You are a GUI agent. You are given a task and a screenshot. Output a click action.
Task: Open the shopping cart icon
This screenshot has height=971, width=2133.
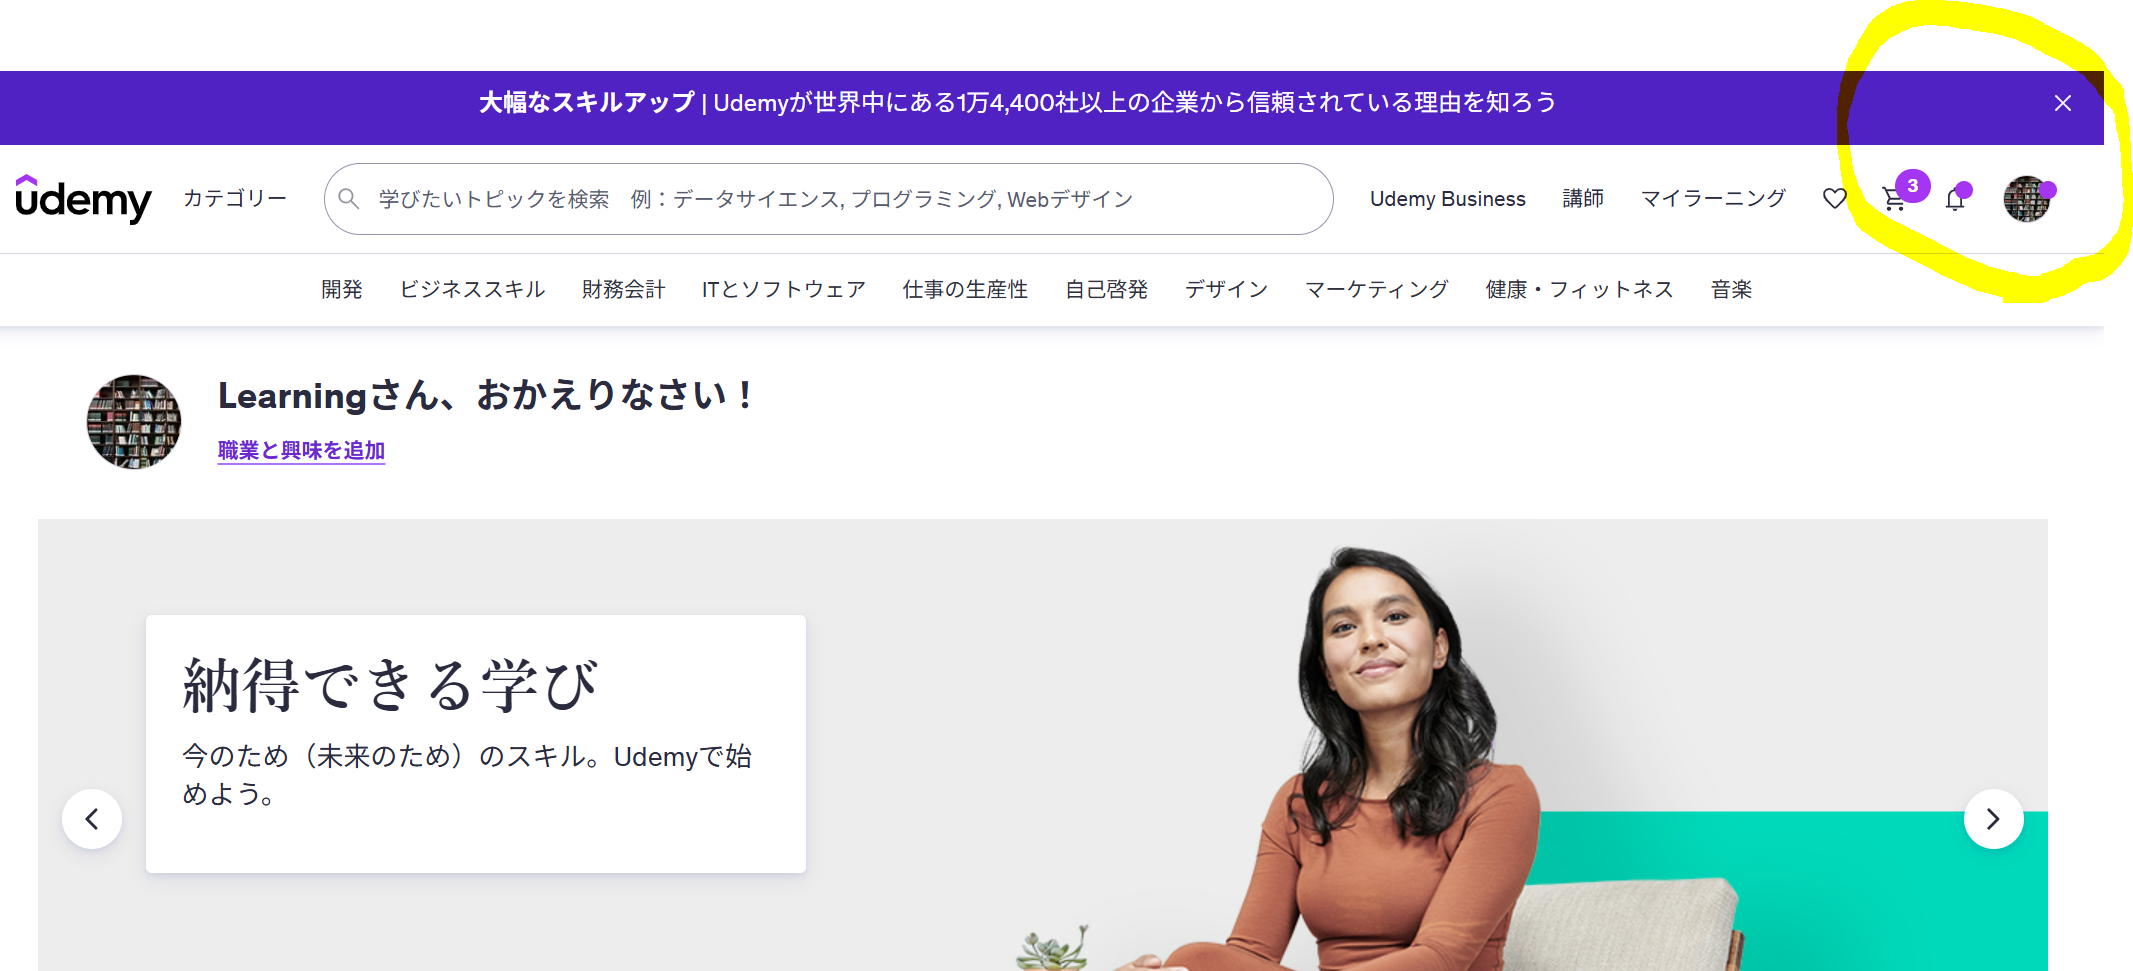click(x=1893, y=198)
